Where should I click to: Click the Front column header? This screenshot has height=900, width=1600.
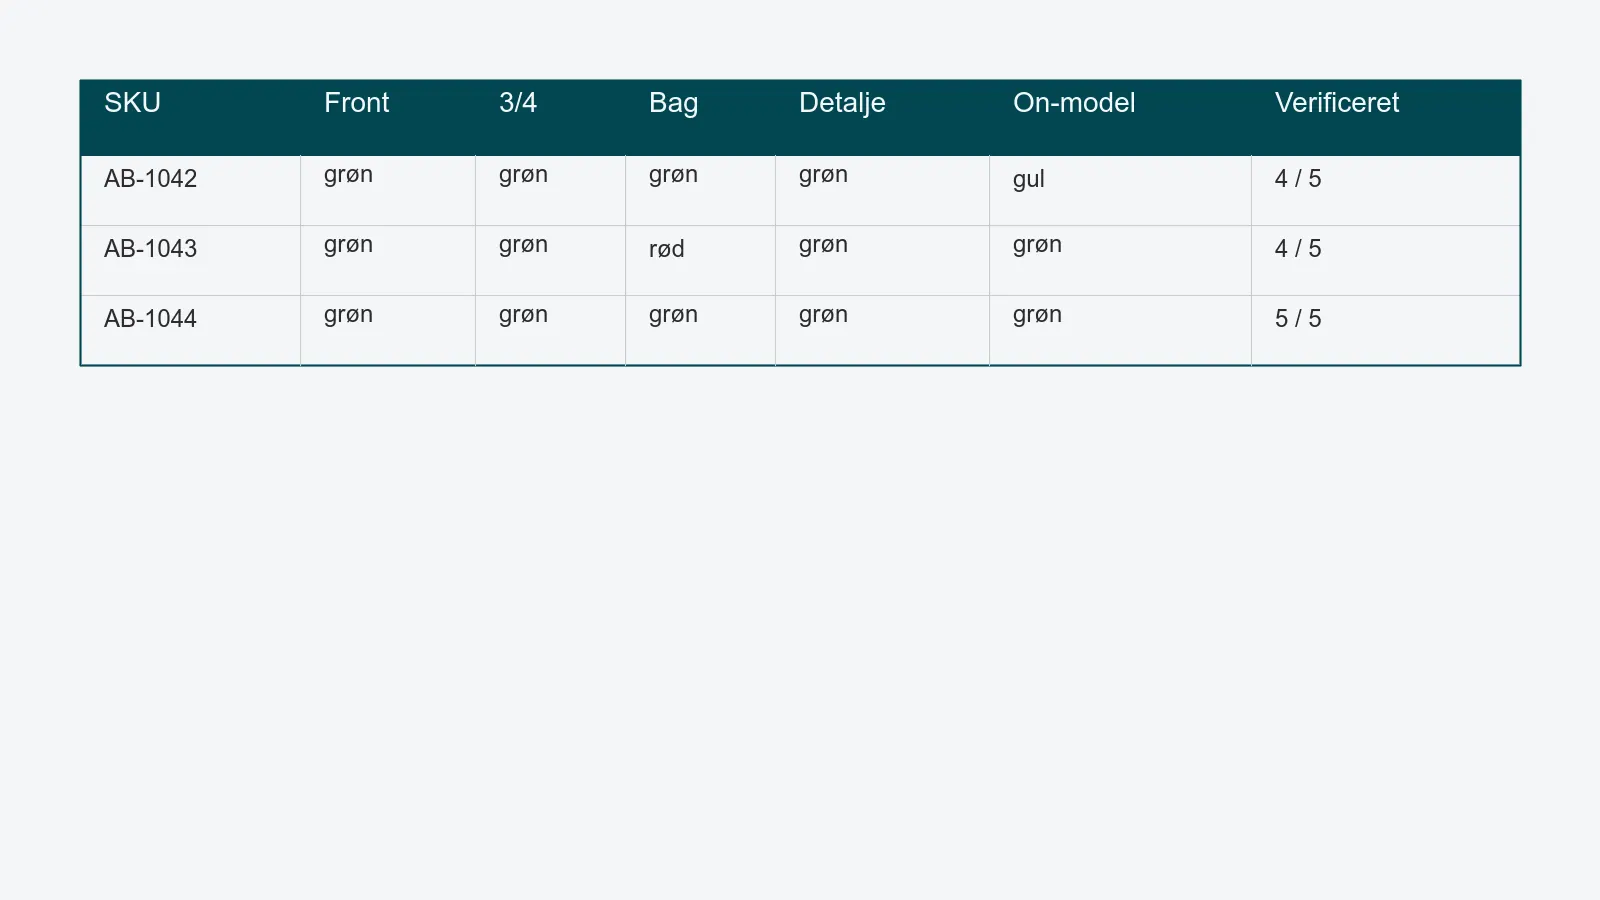pyautogui.click(x=388, y=118)
